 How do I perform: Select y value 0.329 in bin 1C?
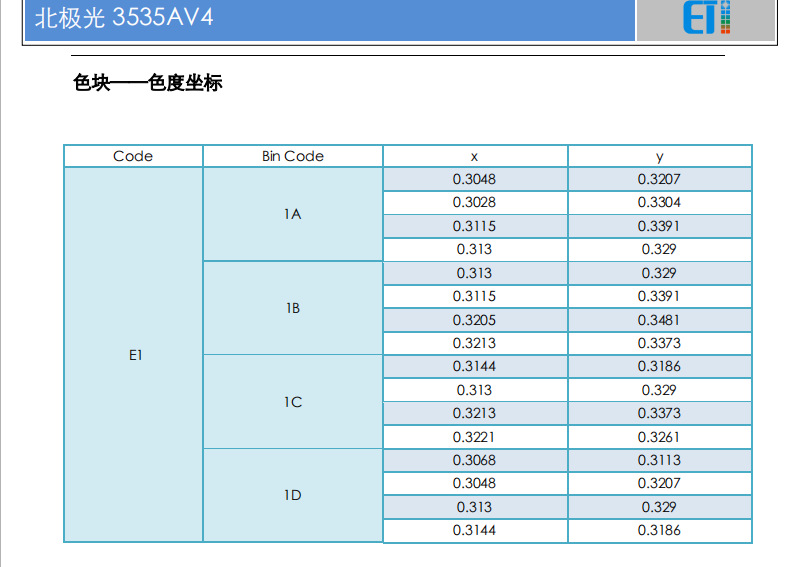(659, 390)
